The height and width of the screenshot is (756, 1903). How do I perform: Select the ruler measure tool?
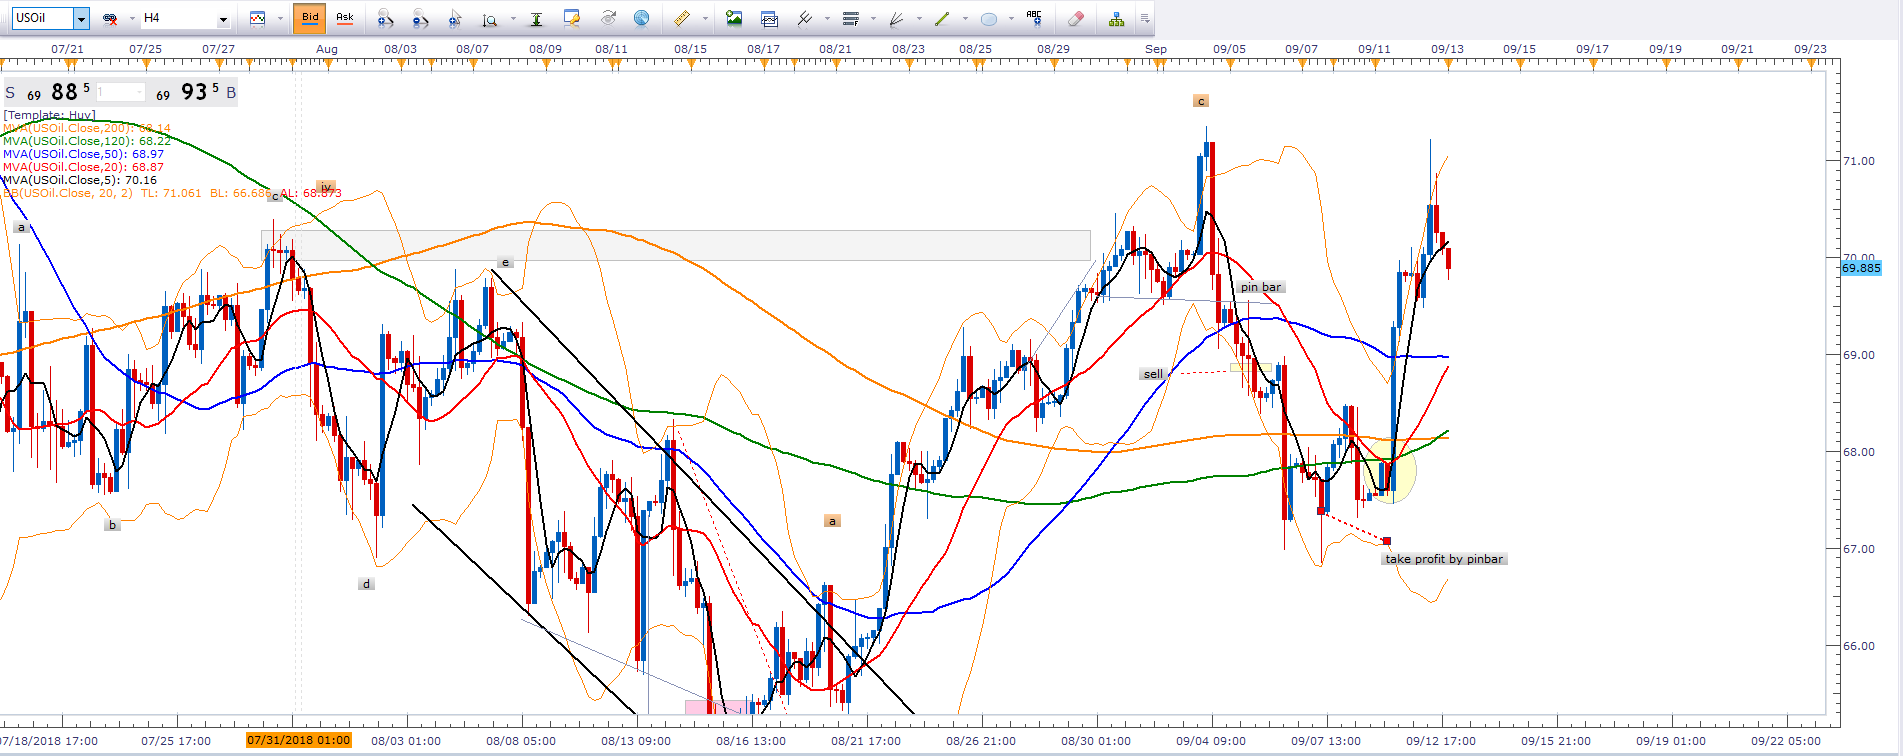point(681,18)
